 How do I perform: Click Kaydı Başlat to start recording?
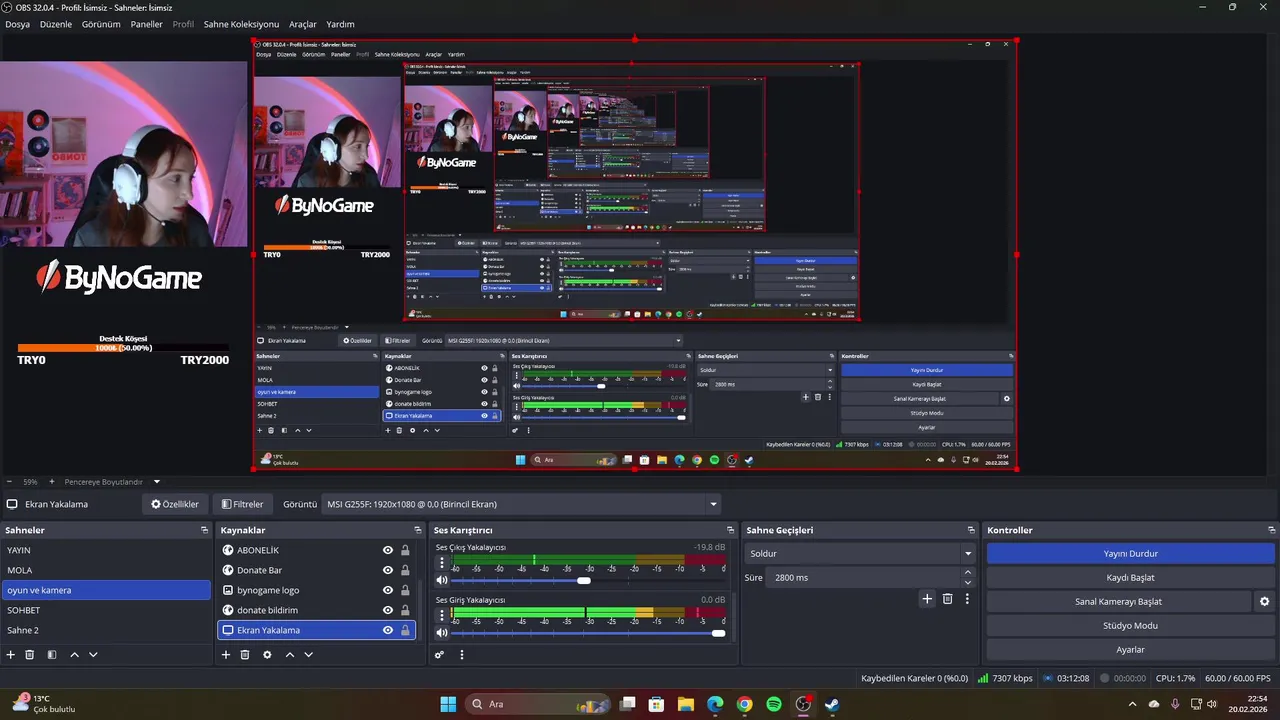click(x=1130, y=577)
